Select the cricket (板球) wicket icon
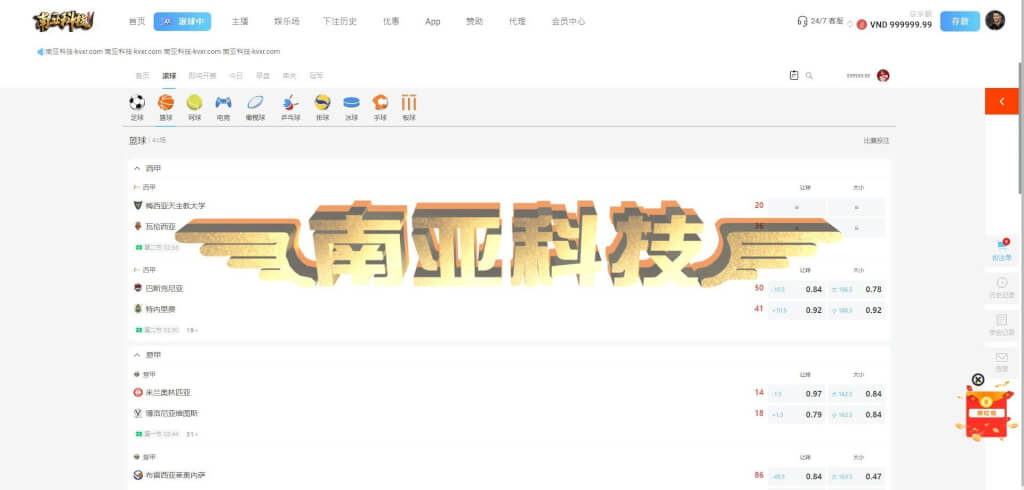Image resolution: width=1024 pixels, height=490 pixels. [x=409, y=103]
